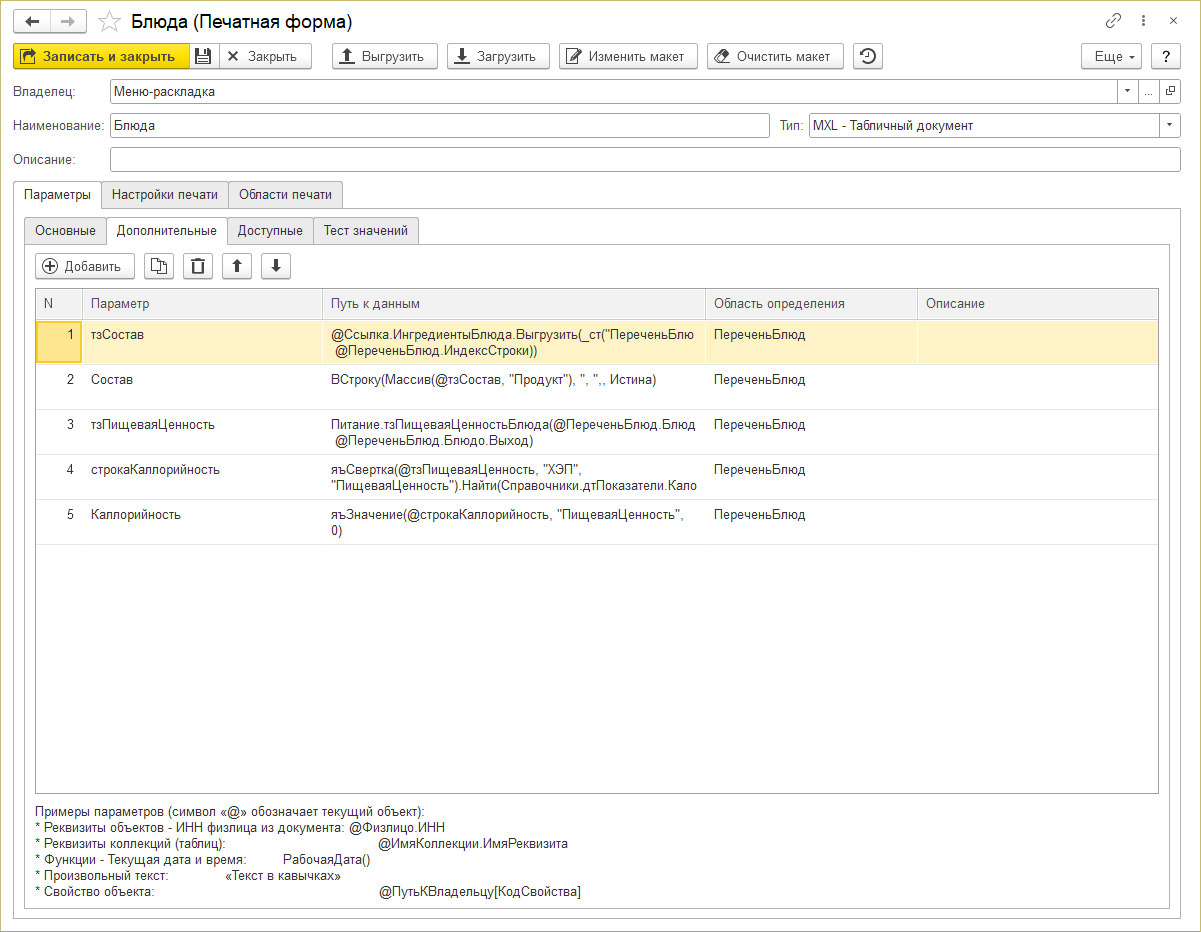Open the Тест значений subtab
The height and width of the screenshot is (932, 1201).
(x=366, y=231)
